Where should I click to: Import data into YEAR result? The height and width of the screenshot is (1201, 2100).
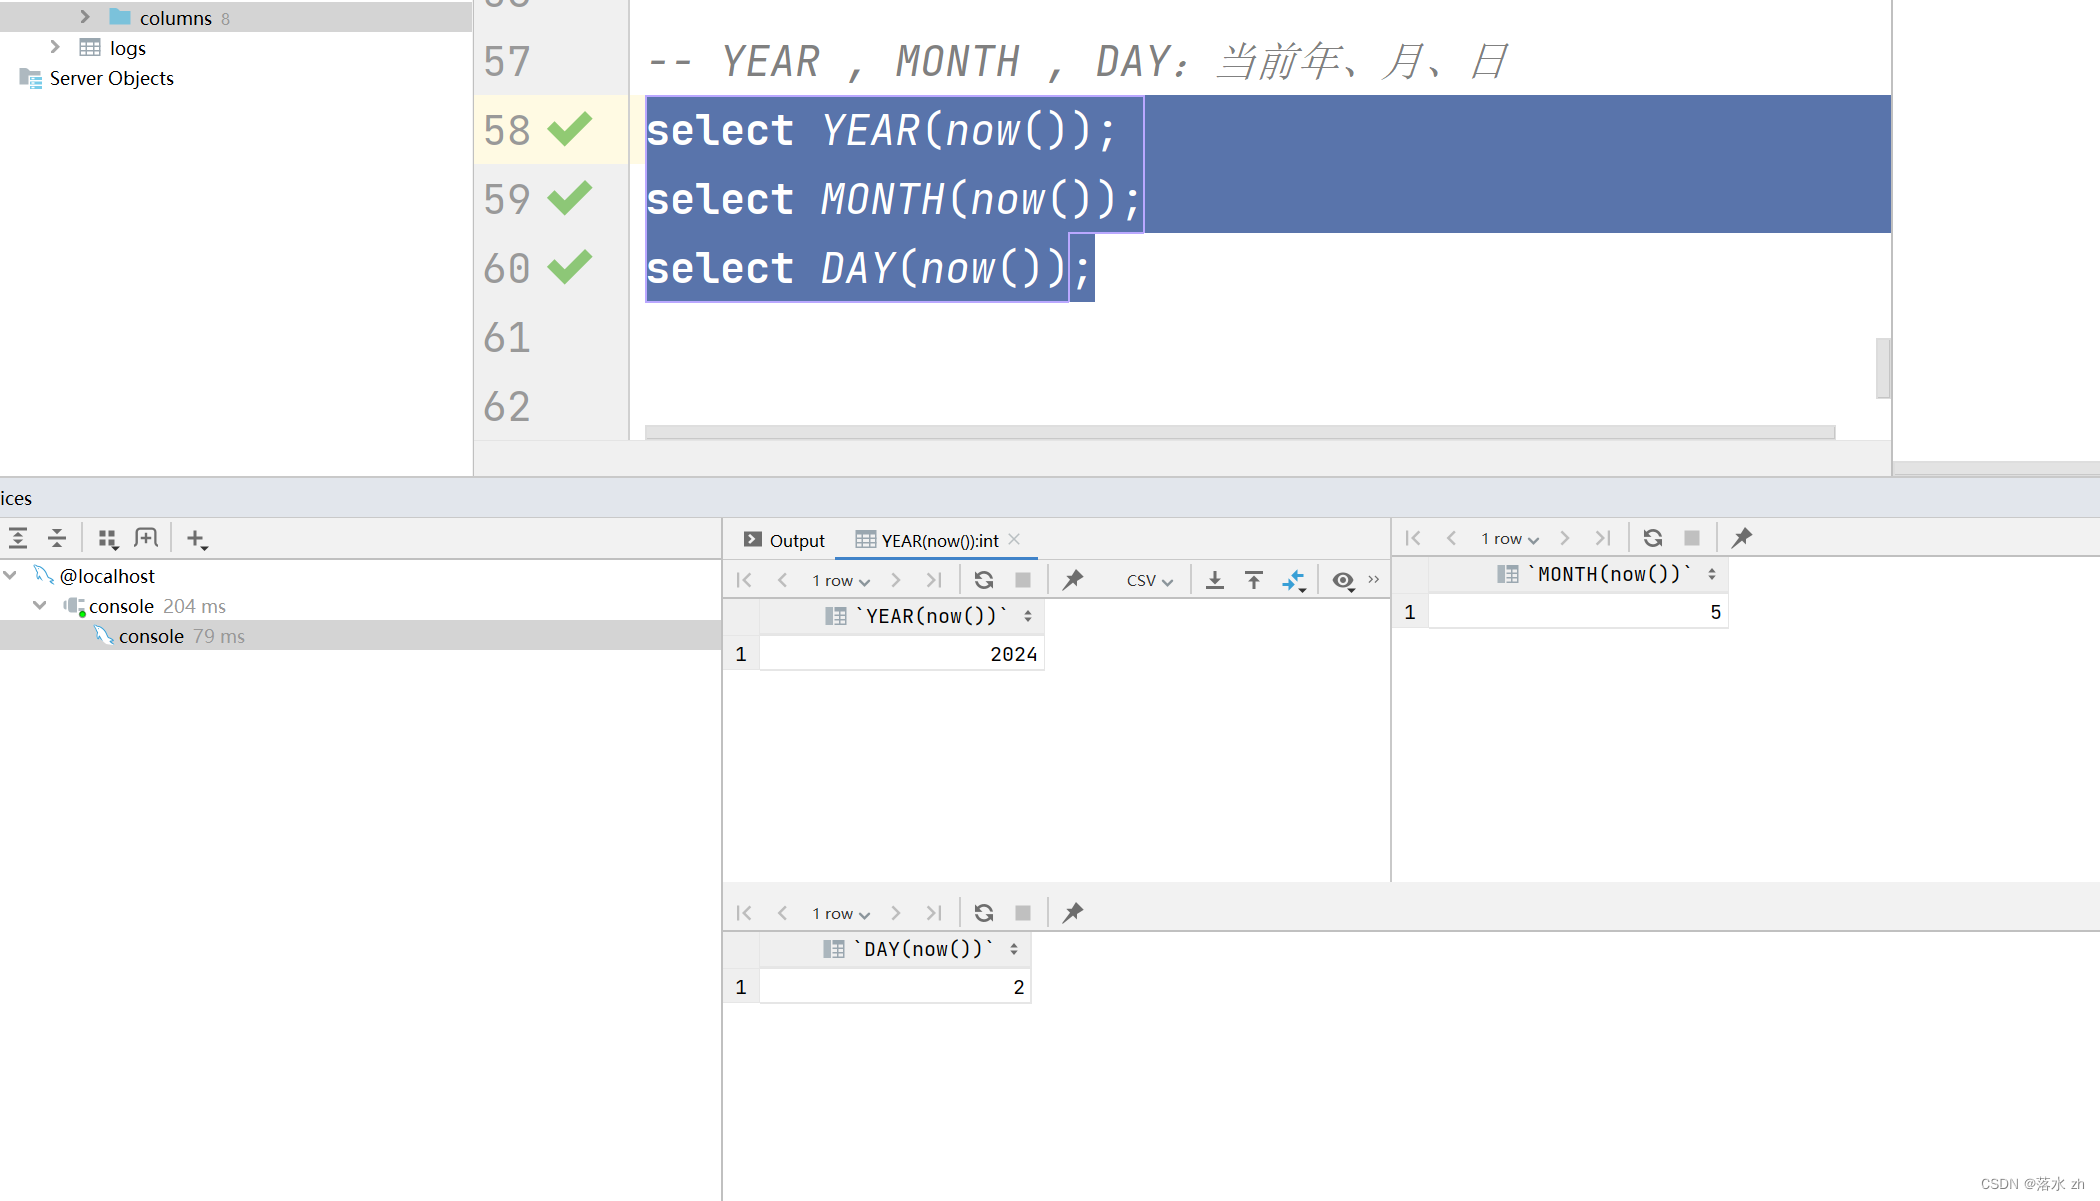click(1254, 580)
